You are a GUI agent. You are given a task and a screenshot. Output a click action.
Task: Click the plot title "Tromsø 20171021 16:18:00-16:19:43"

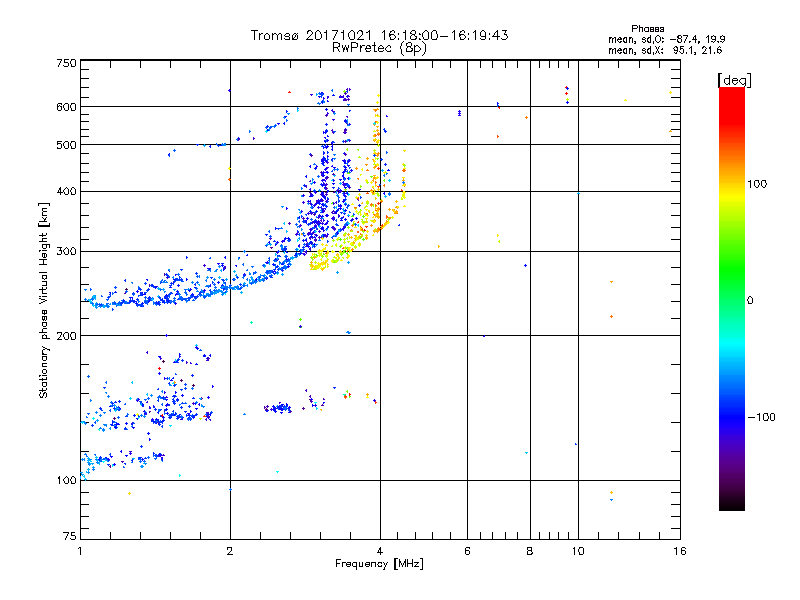(379, 35)
